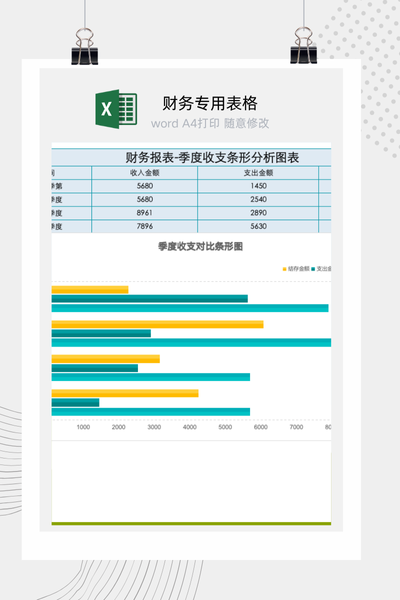
Task: Select the 财务专用表格 heading
Action: [210, 103]
